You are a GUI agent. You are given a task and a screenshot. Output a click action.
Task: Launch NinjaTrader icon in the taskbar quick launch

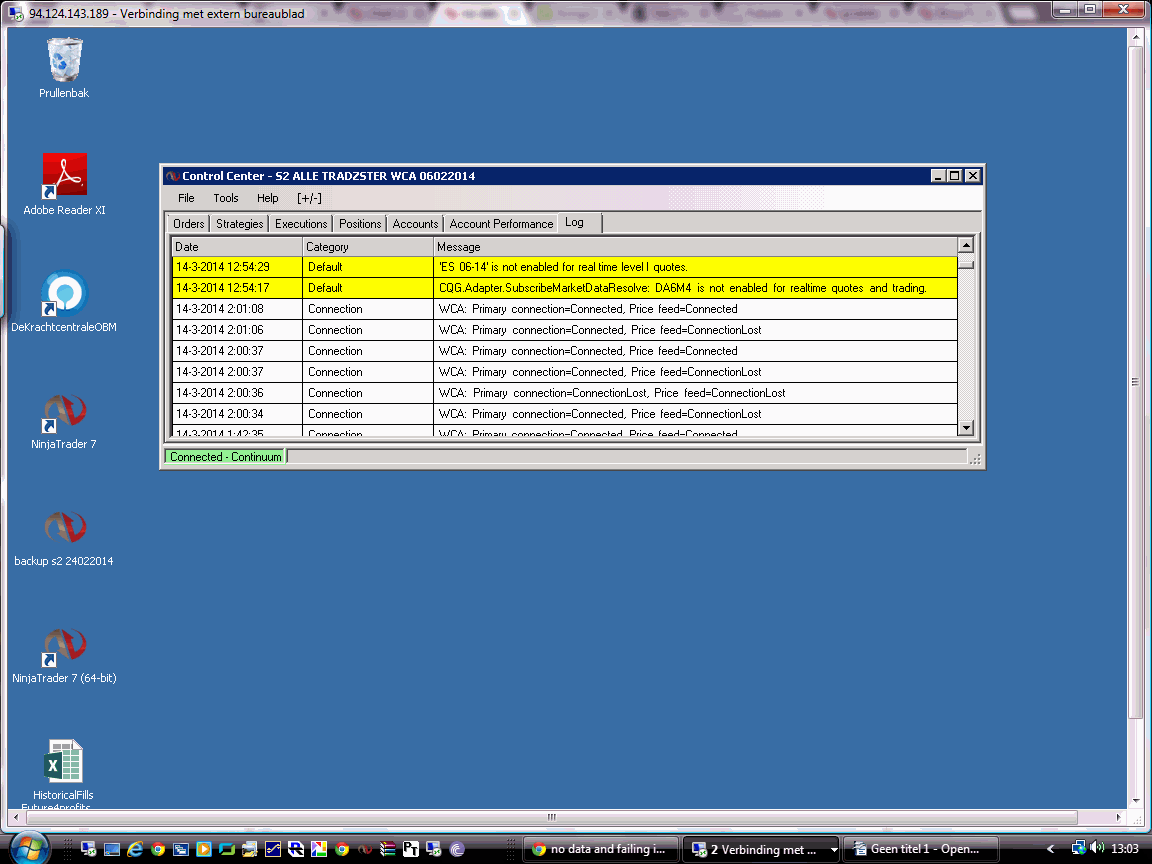click(x=365, y=849)
